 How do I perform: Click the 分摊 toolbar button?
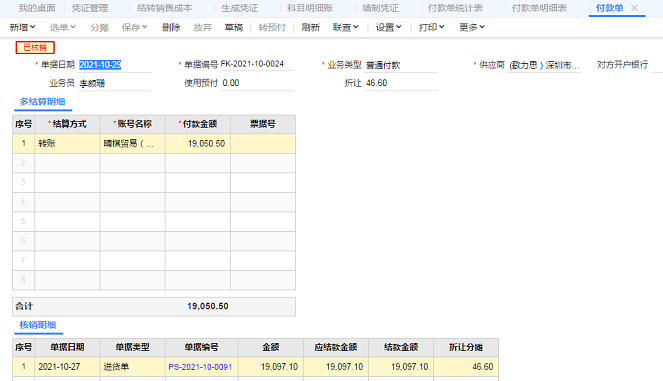pyautogui.click(x=99, y=27)
